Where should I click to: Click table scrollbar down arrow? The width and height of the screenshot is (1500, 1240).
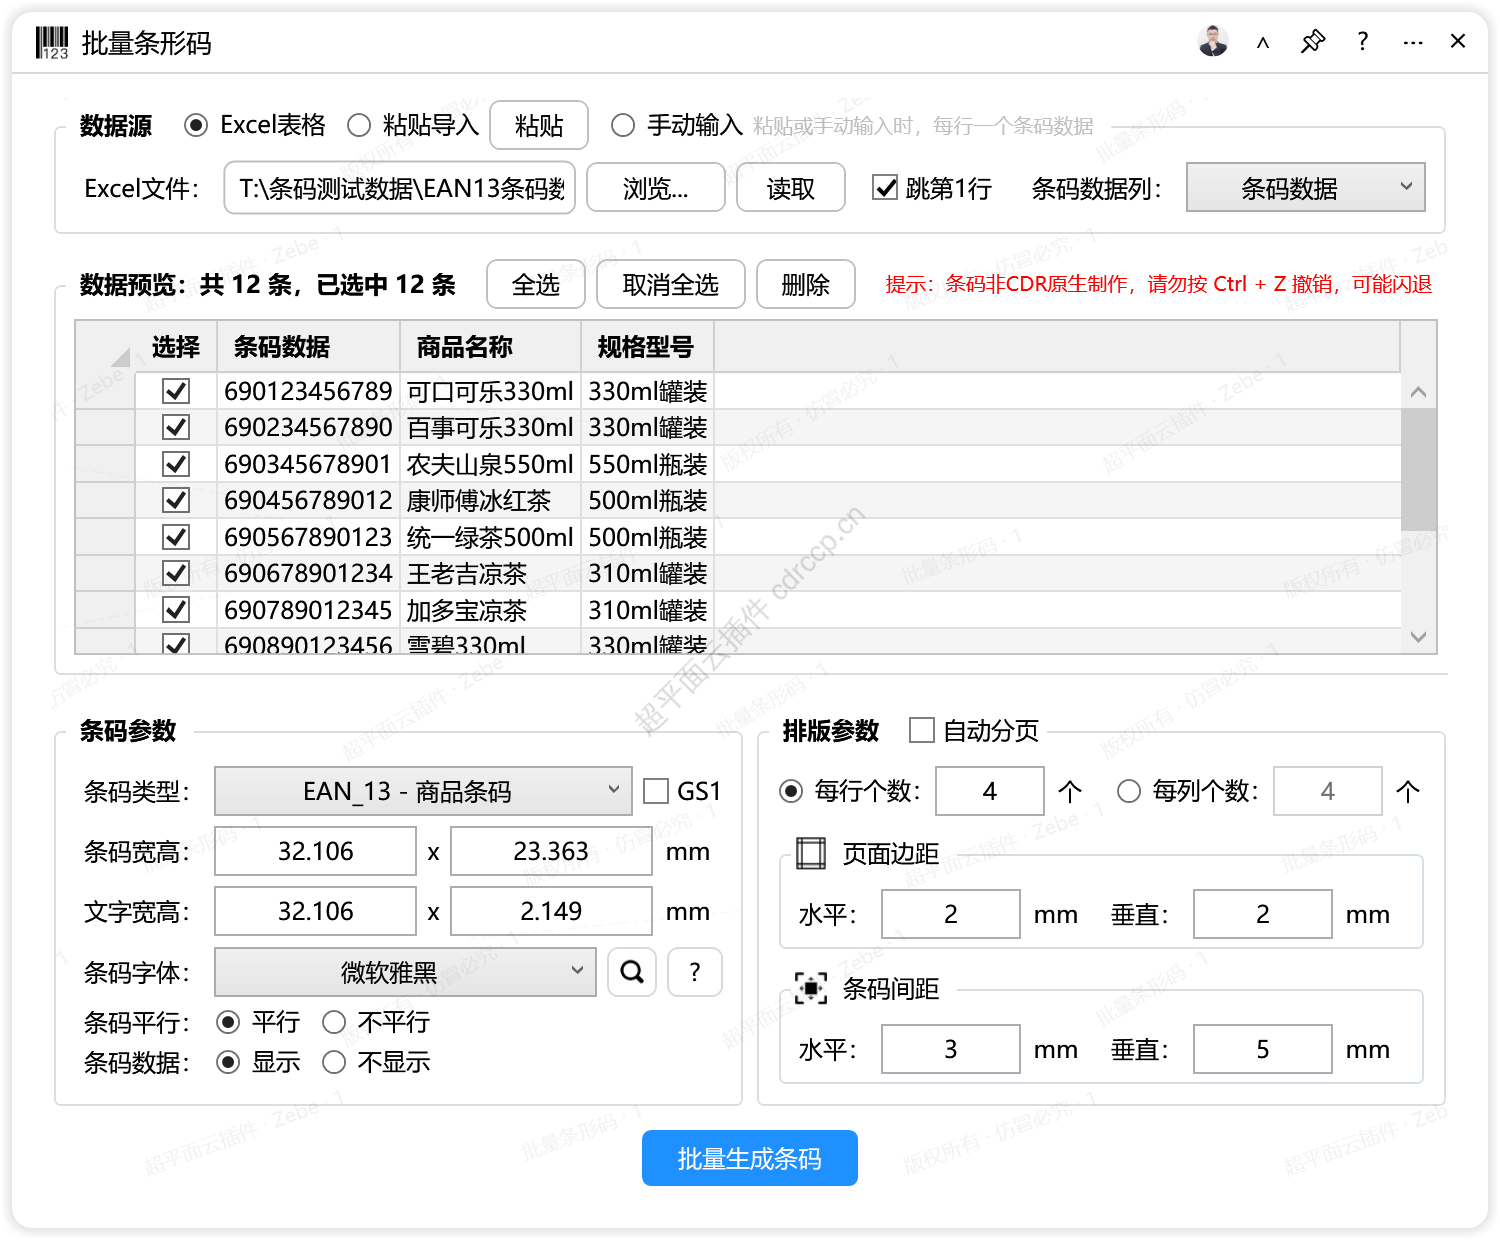coord(1418,636)
